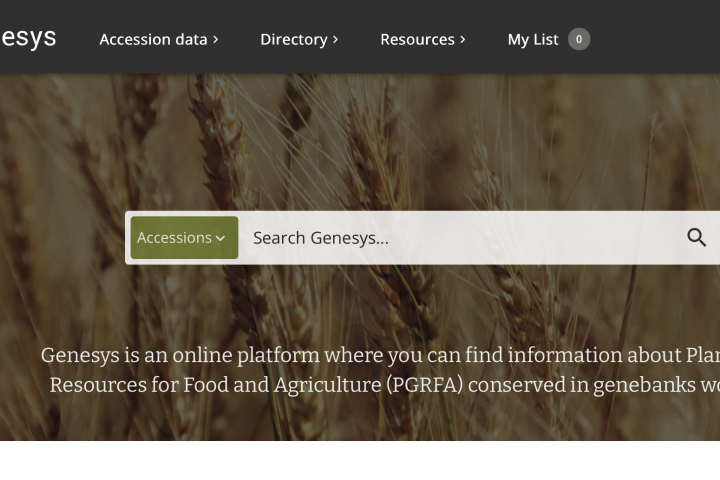Click the arrow beside Accession data
The image size is (720, 480).
tap(215, 39)
